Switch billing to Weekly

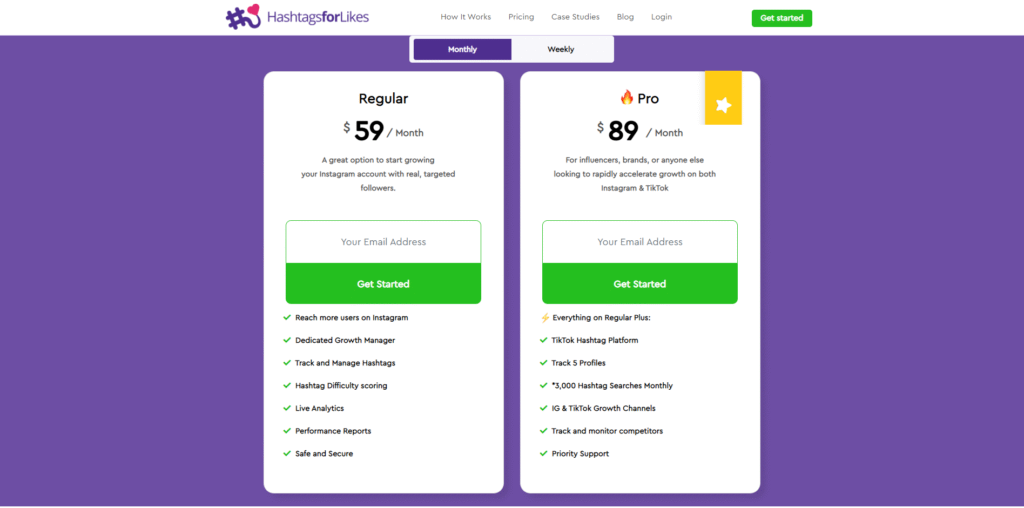[561, 49]
